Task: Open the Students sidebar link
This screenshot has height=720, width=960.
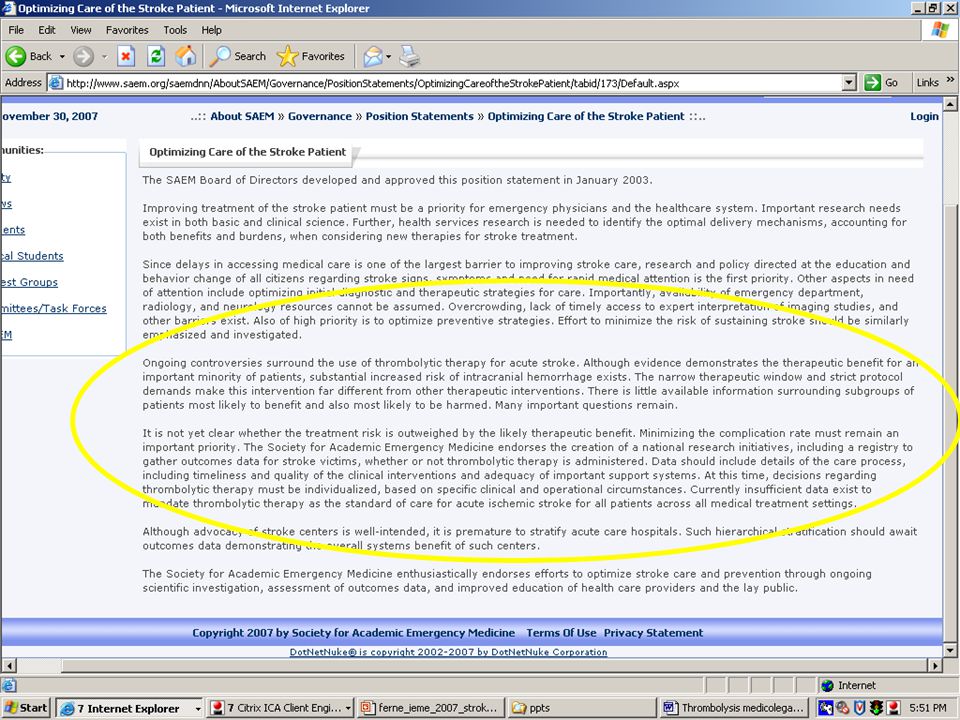Action: pos(32,256)
